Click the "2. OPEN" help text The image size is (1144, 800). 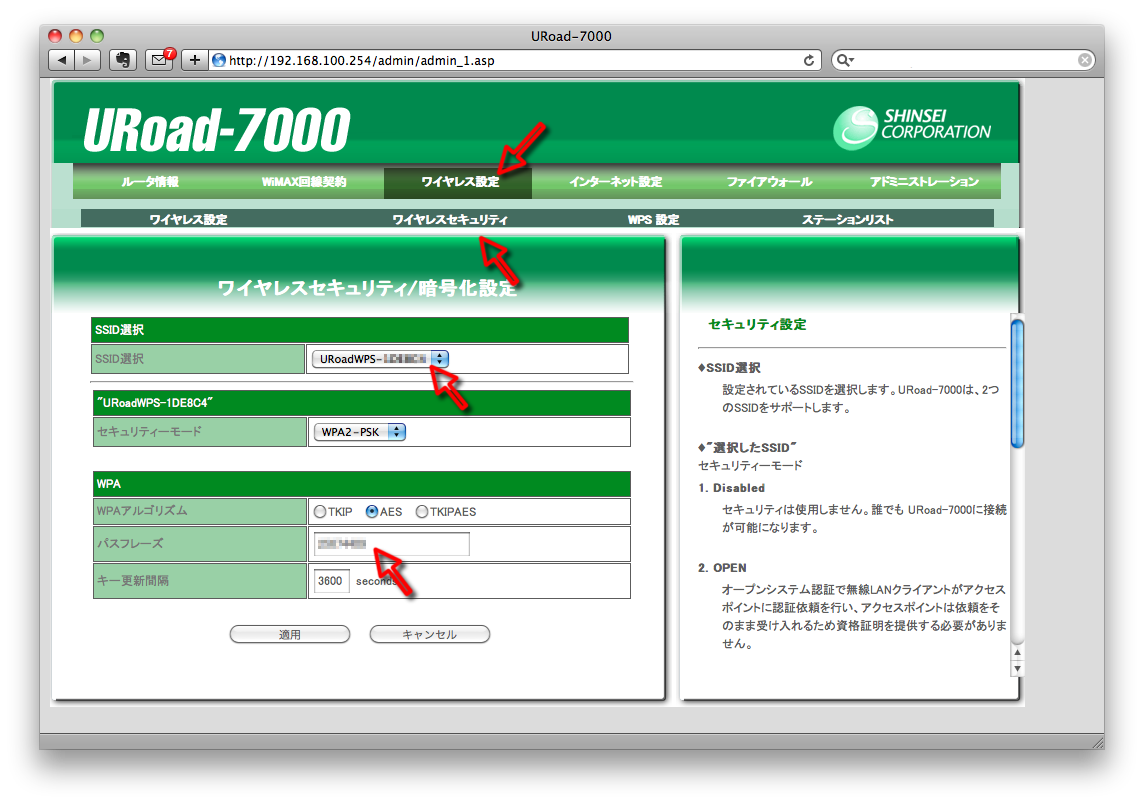coord(722,568)
